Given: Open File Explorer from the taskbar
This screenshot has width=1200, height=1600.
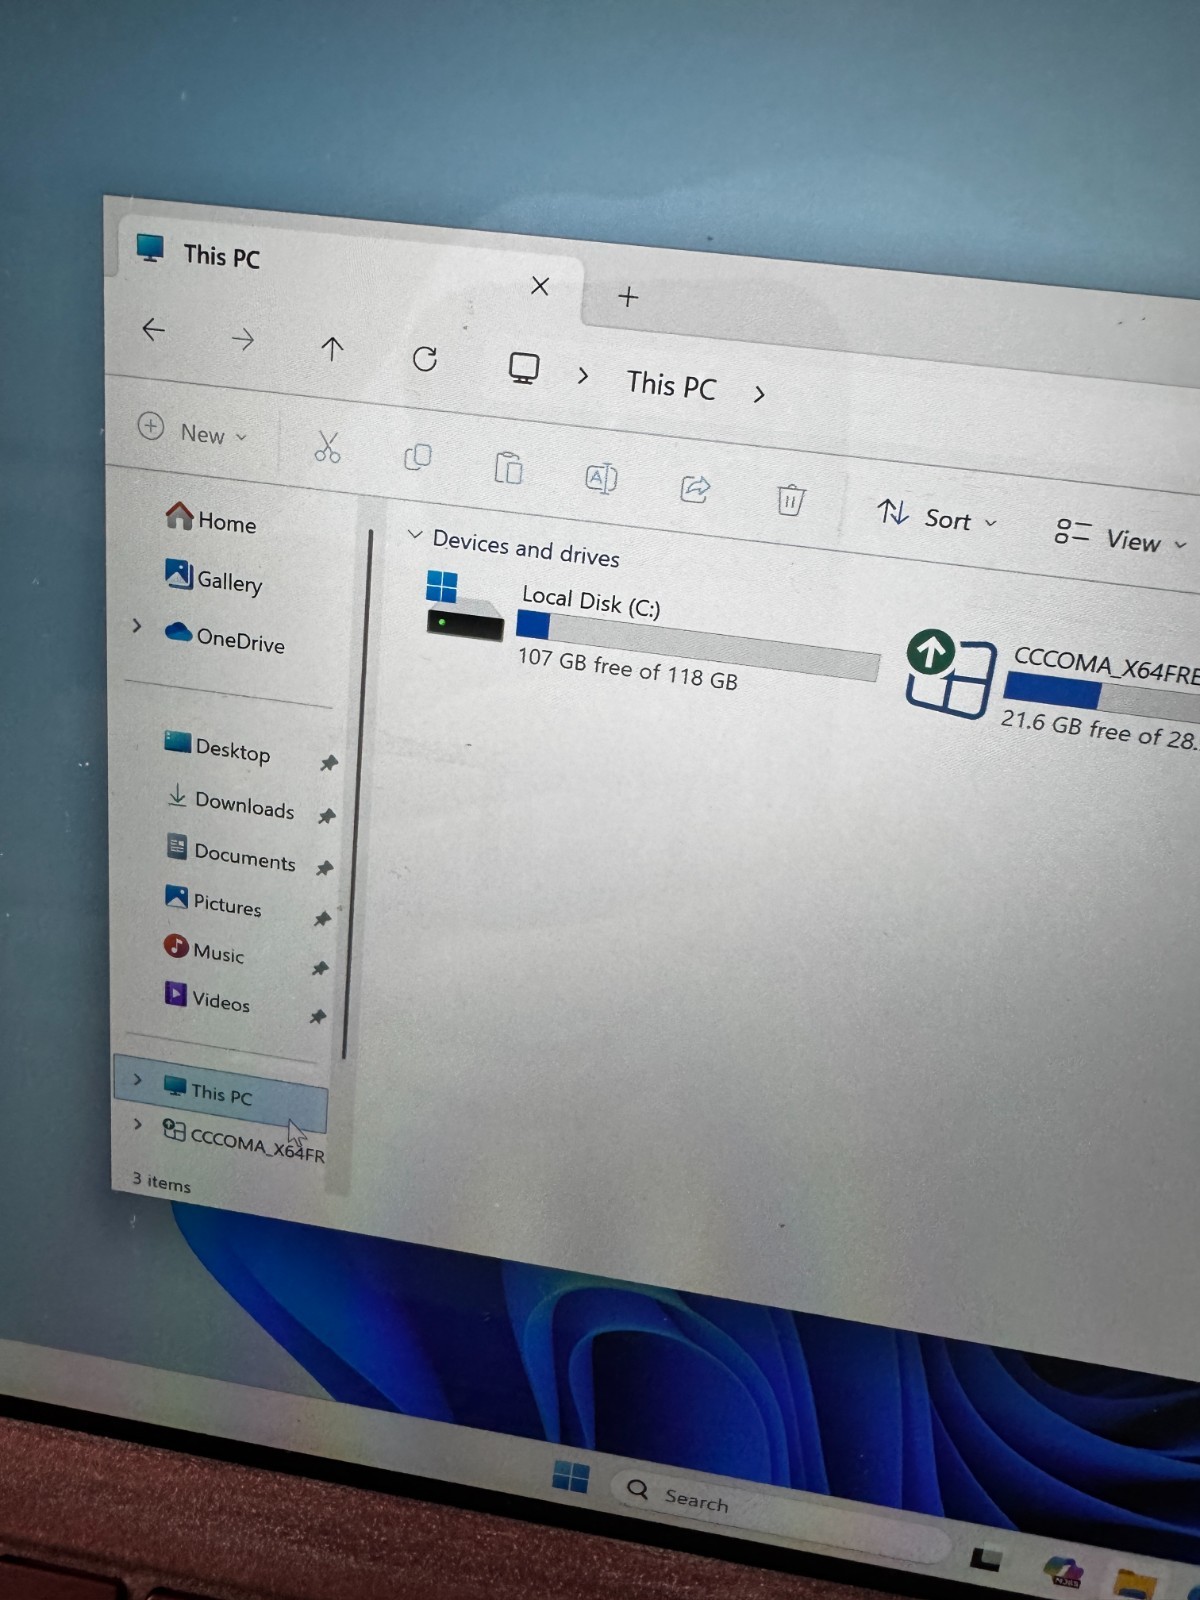Looking at the screenshot, I should (1135, 1584).
